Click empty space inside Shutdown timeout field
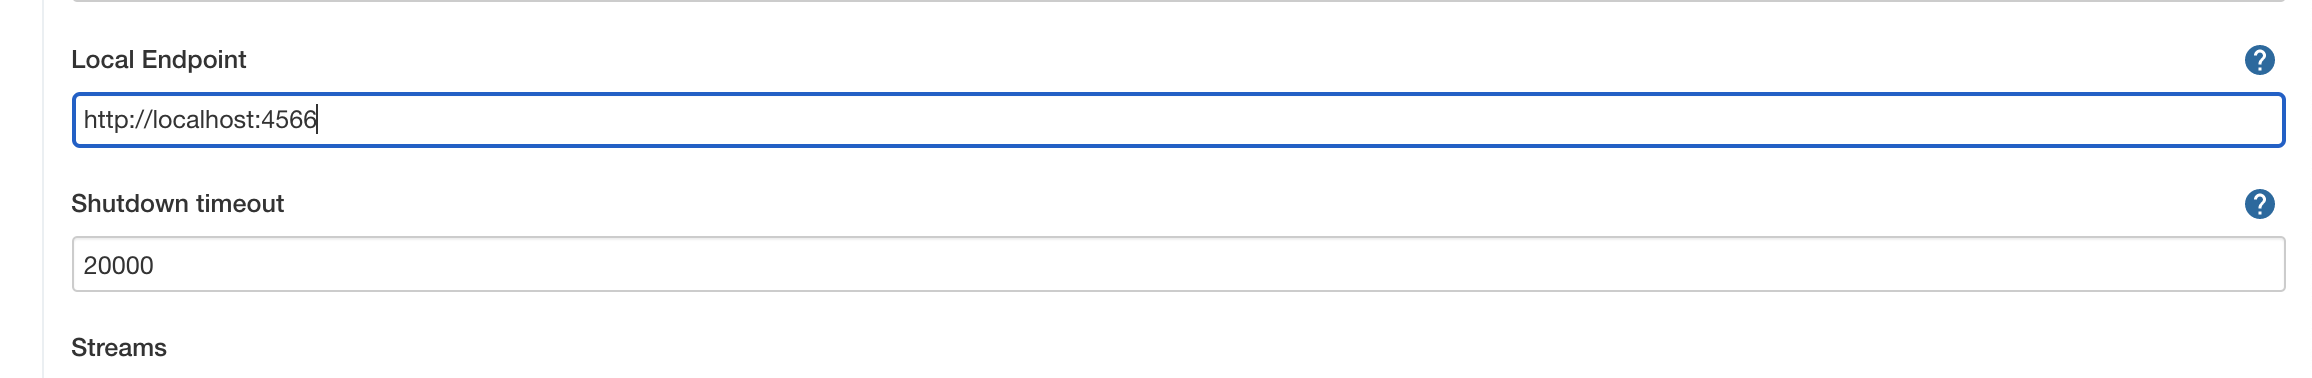Viewport: 2312px width, 378px height. [1220, 264]
